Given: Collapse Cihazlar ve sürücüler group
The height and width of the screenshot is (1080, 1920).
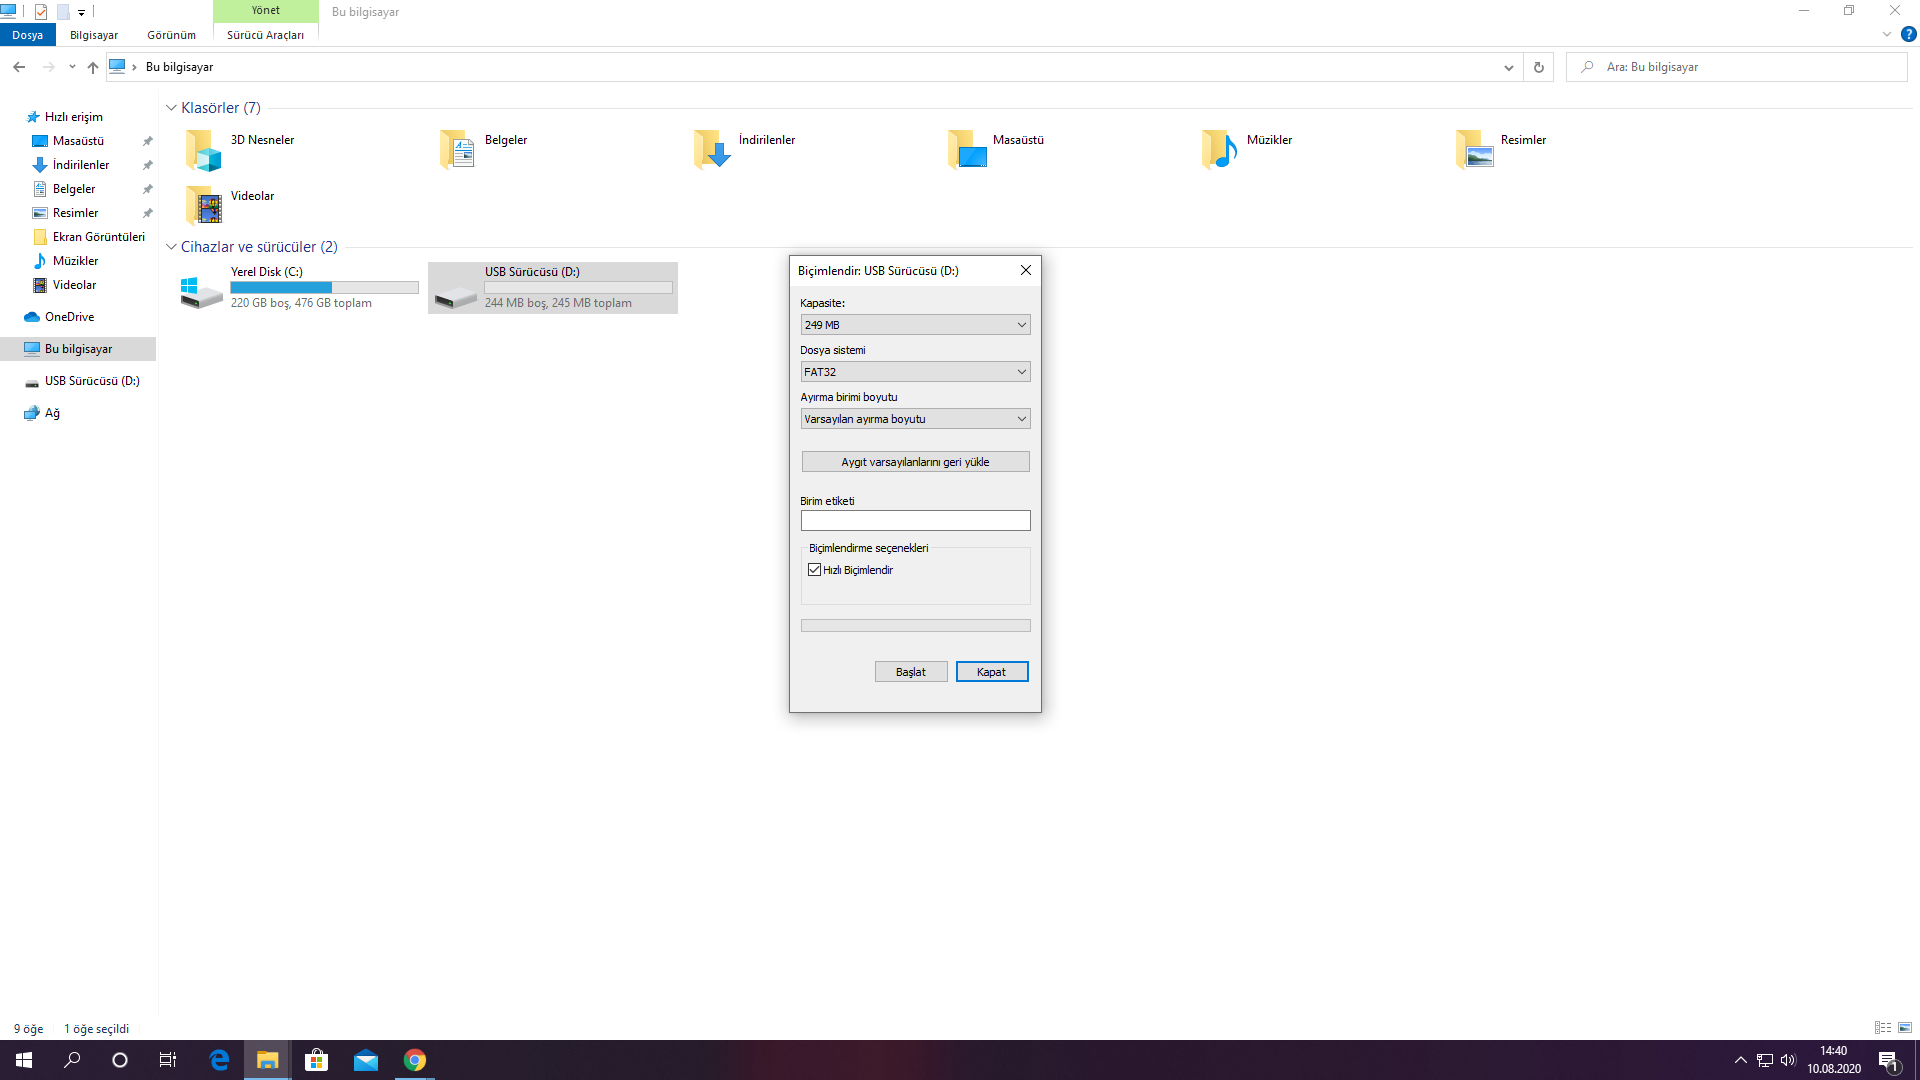Looking at the screenshot, I should pyautogui.click(x=171, y=247).
